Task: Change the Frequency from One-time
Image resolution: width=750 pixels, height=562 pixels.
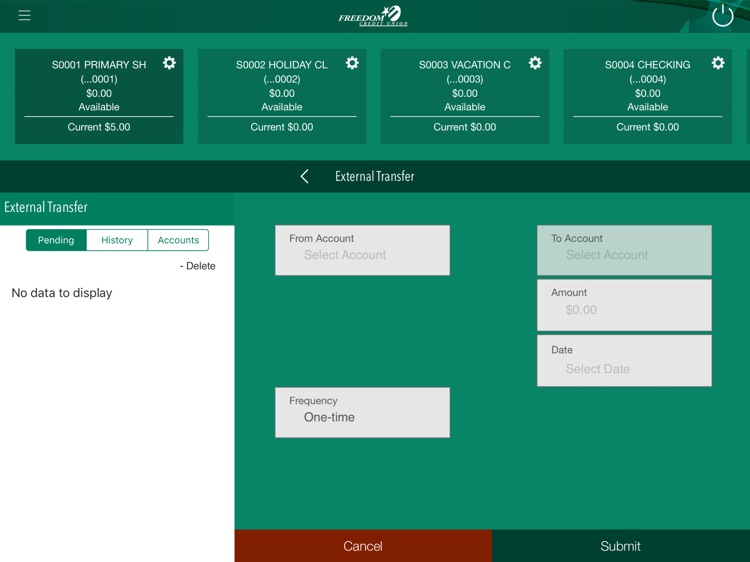Action: click(x=363, y=412)
